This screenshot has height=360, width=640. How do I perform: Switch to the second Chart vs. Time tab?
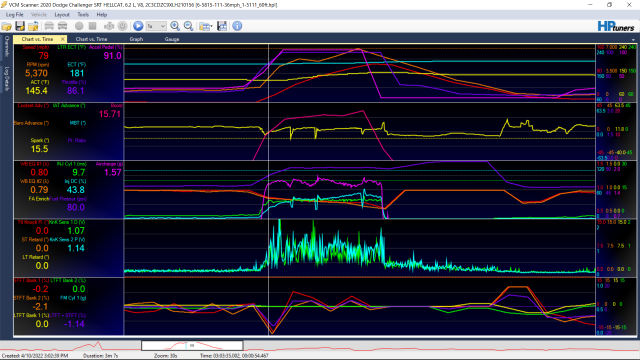click(x=91, y=39)
